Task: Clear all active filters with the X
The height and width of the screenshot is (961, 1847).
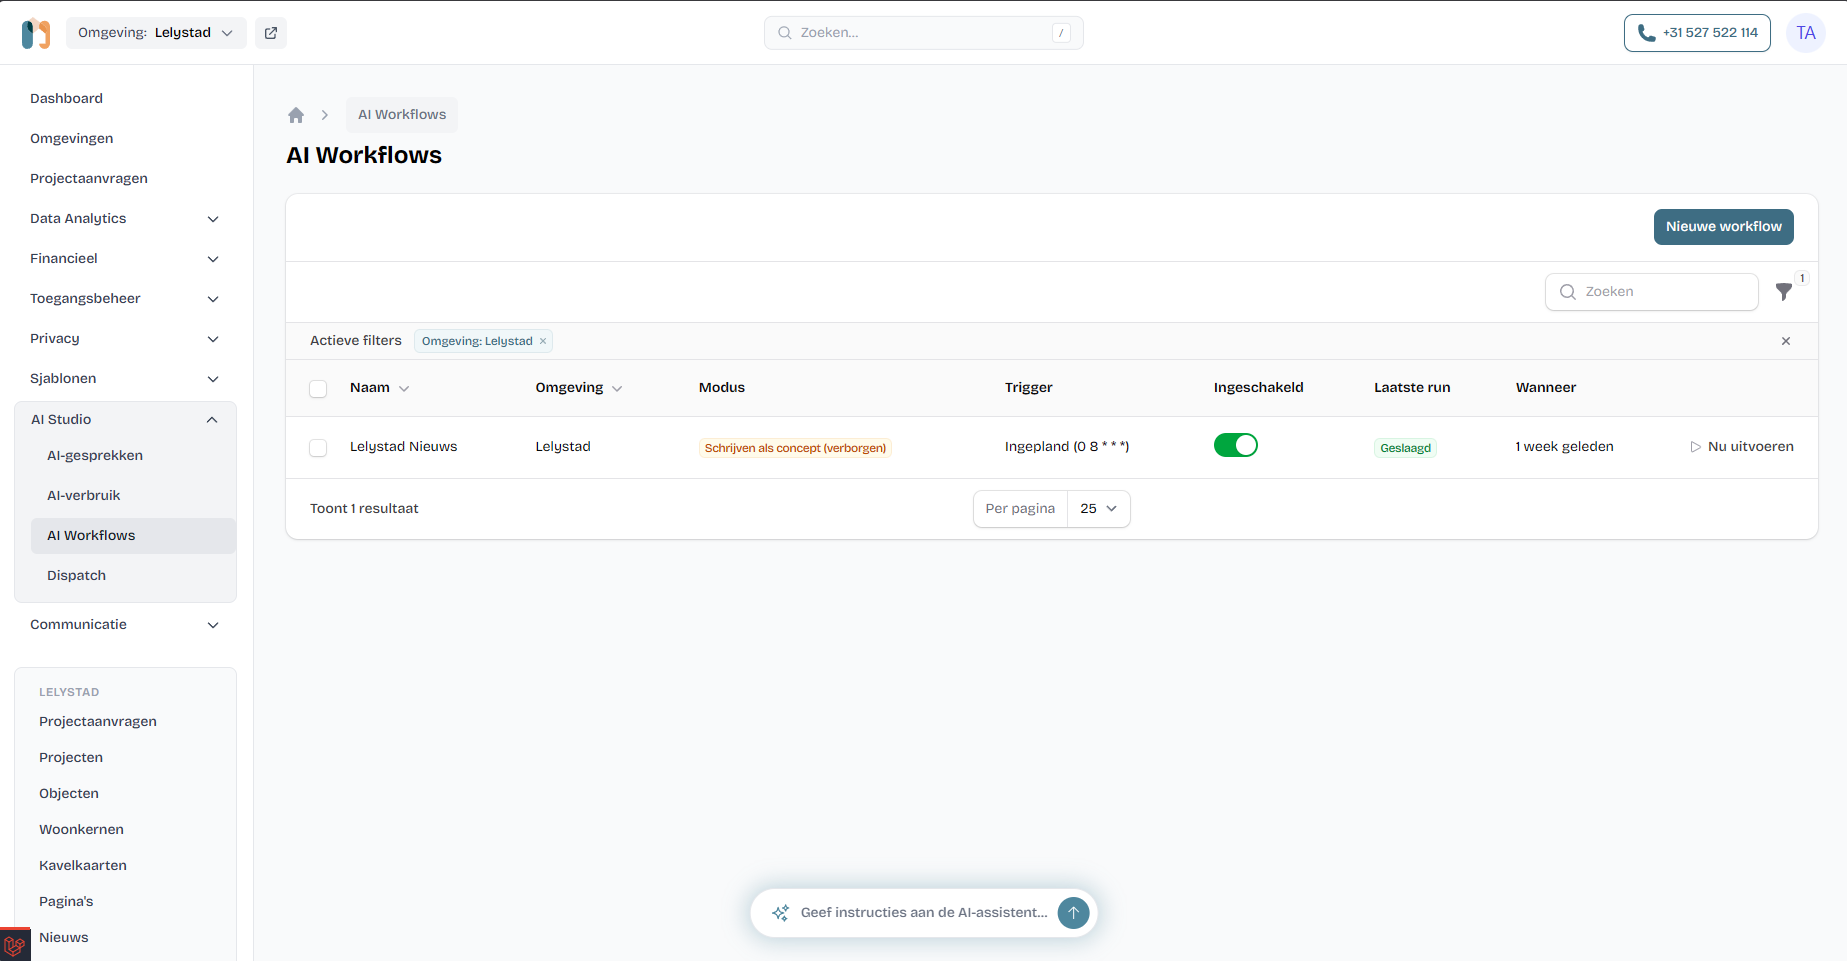Action: [x=1786, y=341]
